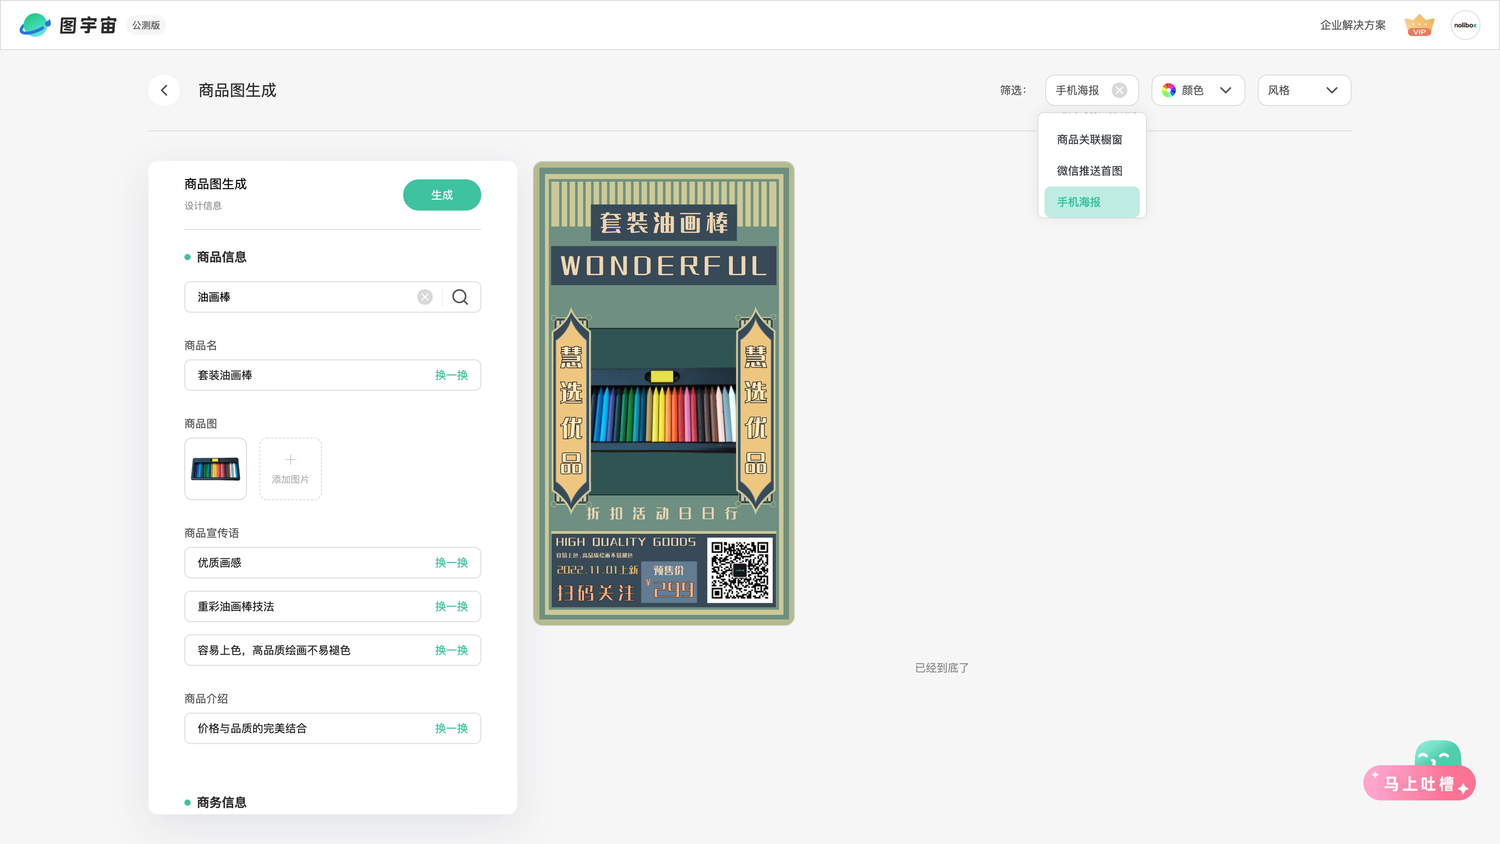Click the color wheel icon in the 颜色 filter
This screenshot has height=844, width=1500.
pos(1168,90)
